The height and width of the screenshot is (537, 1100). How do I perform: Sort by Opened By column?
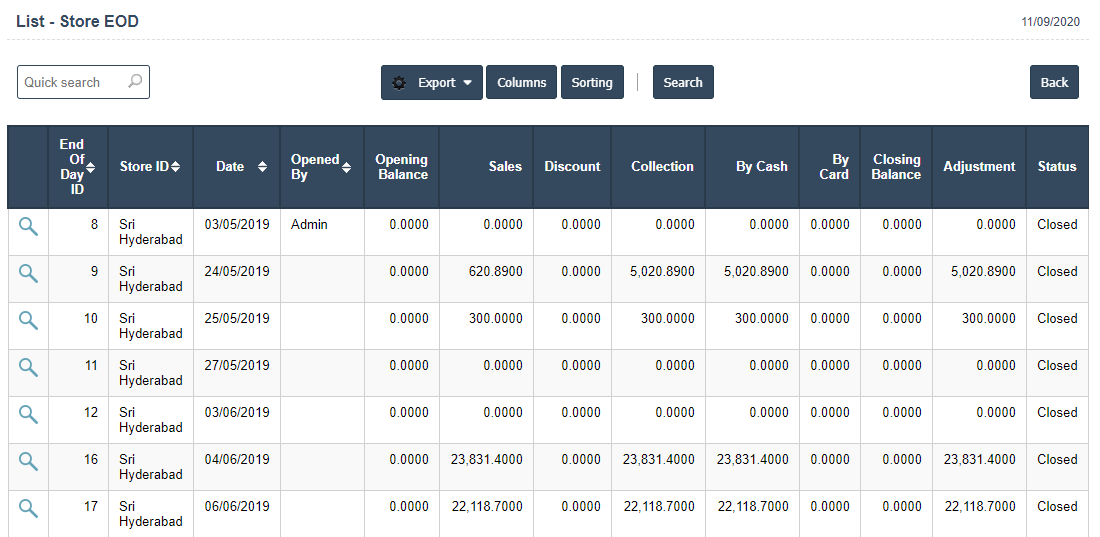pos(347,167)
